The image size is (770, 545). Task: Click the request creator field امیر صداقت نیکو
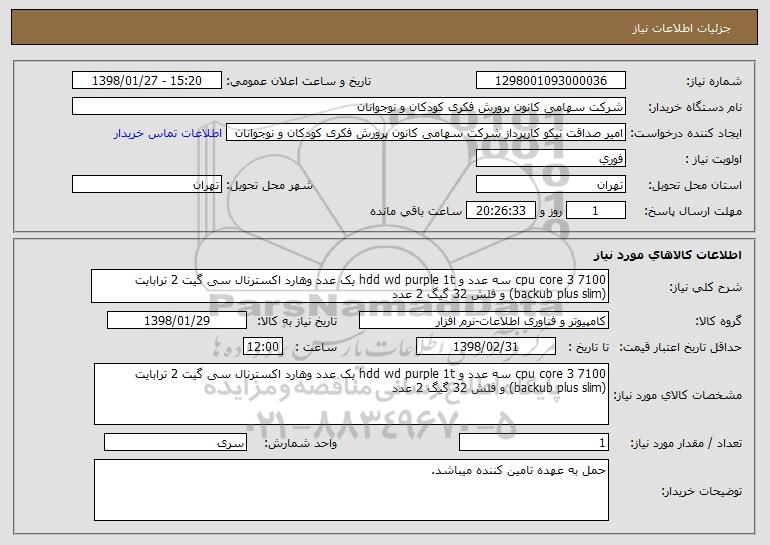pyautogui.click(x=426, y=133)
